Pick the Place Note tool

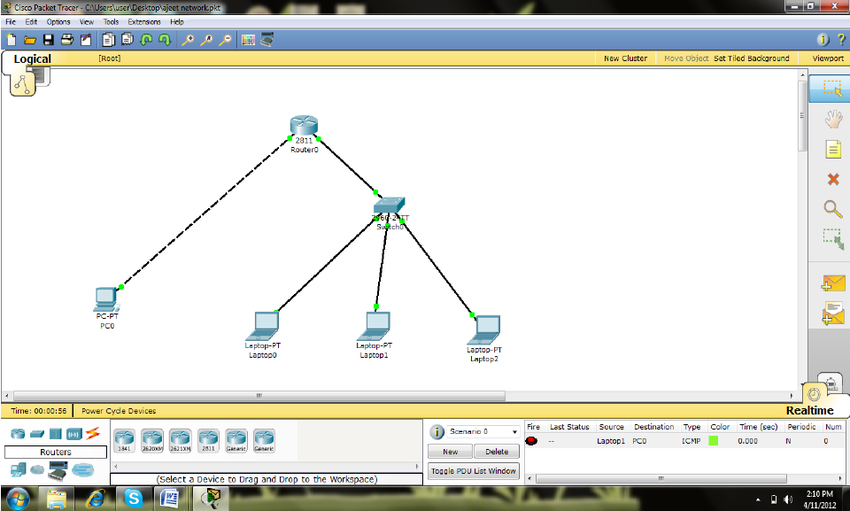(833, 149)
